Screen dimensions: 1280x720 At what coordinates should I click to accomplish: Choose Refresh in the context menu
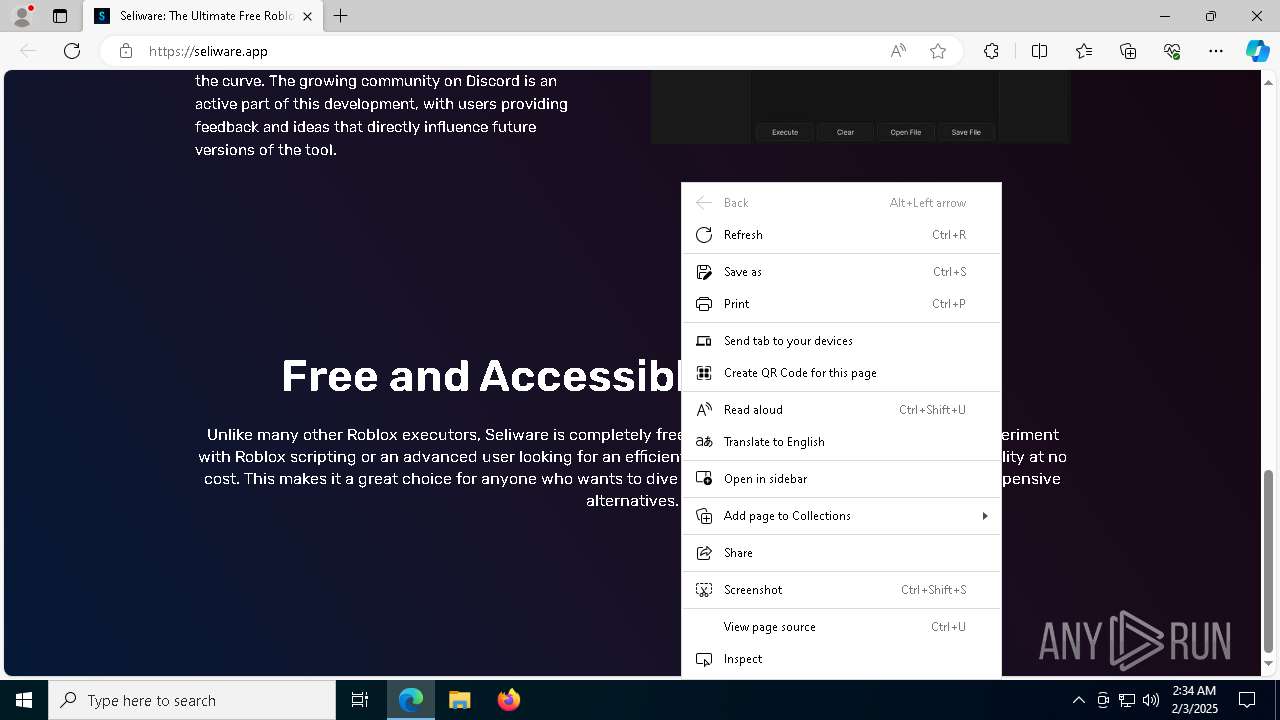click(841, 235)
